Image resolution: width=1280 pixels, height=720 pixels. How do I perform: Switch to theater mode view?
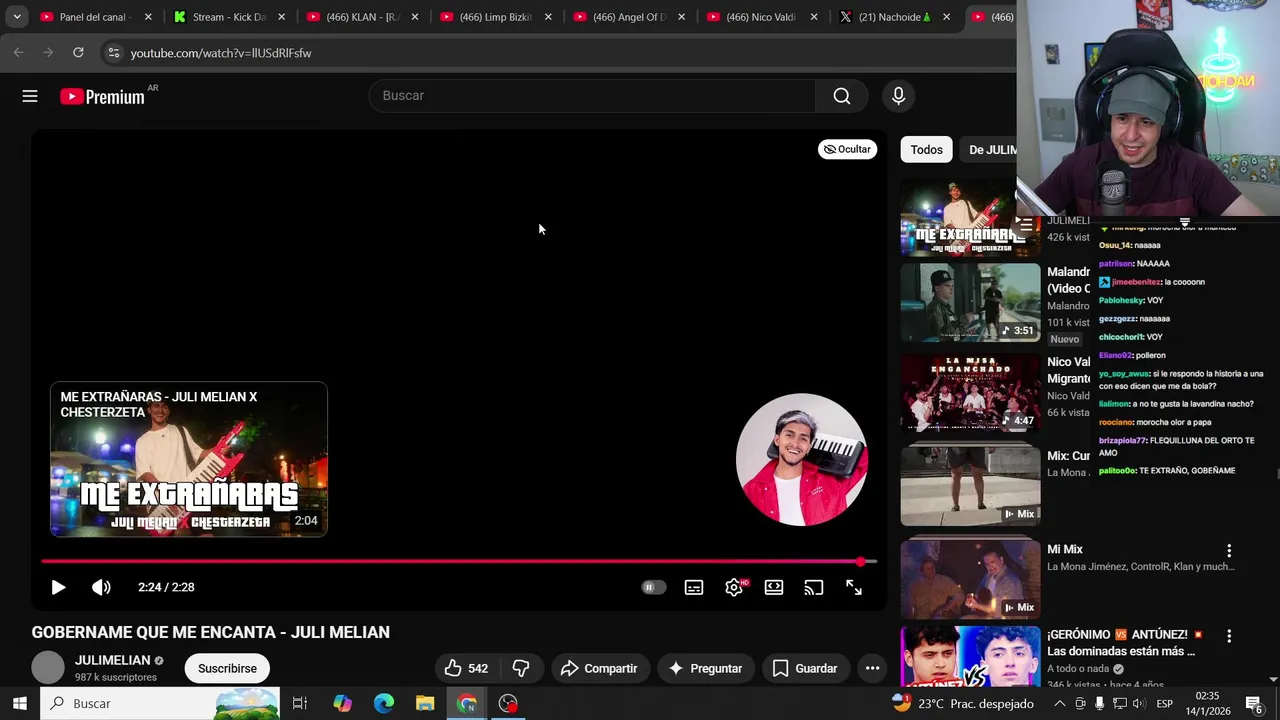pos(773,587)
